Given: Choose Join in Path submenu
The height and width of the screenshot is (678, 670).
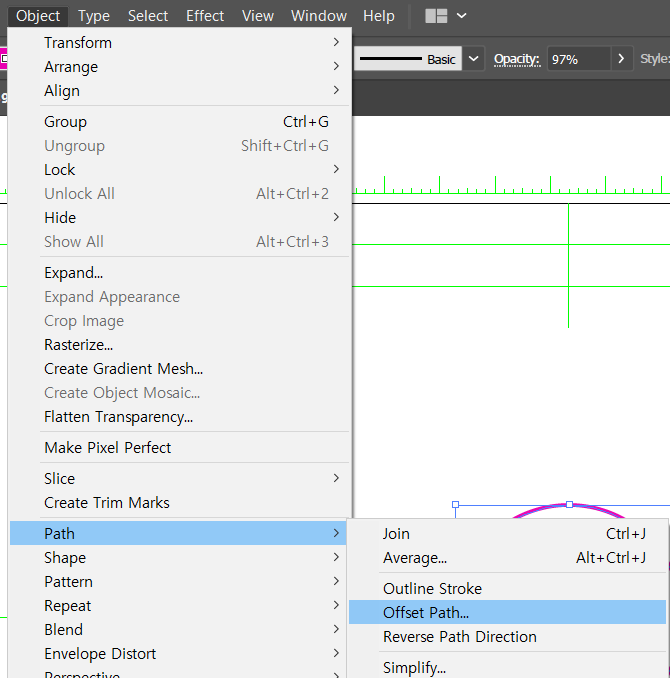Looking at the screenshot, I should tap(507, 534).
